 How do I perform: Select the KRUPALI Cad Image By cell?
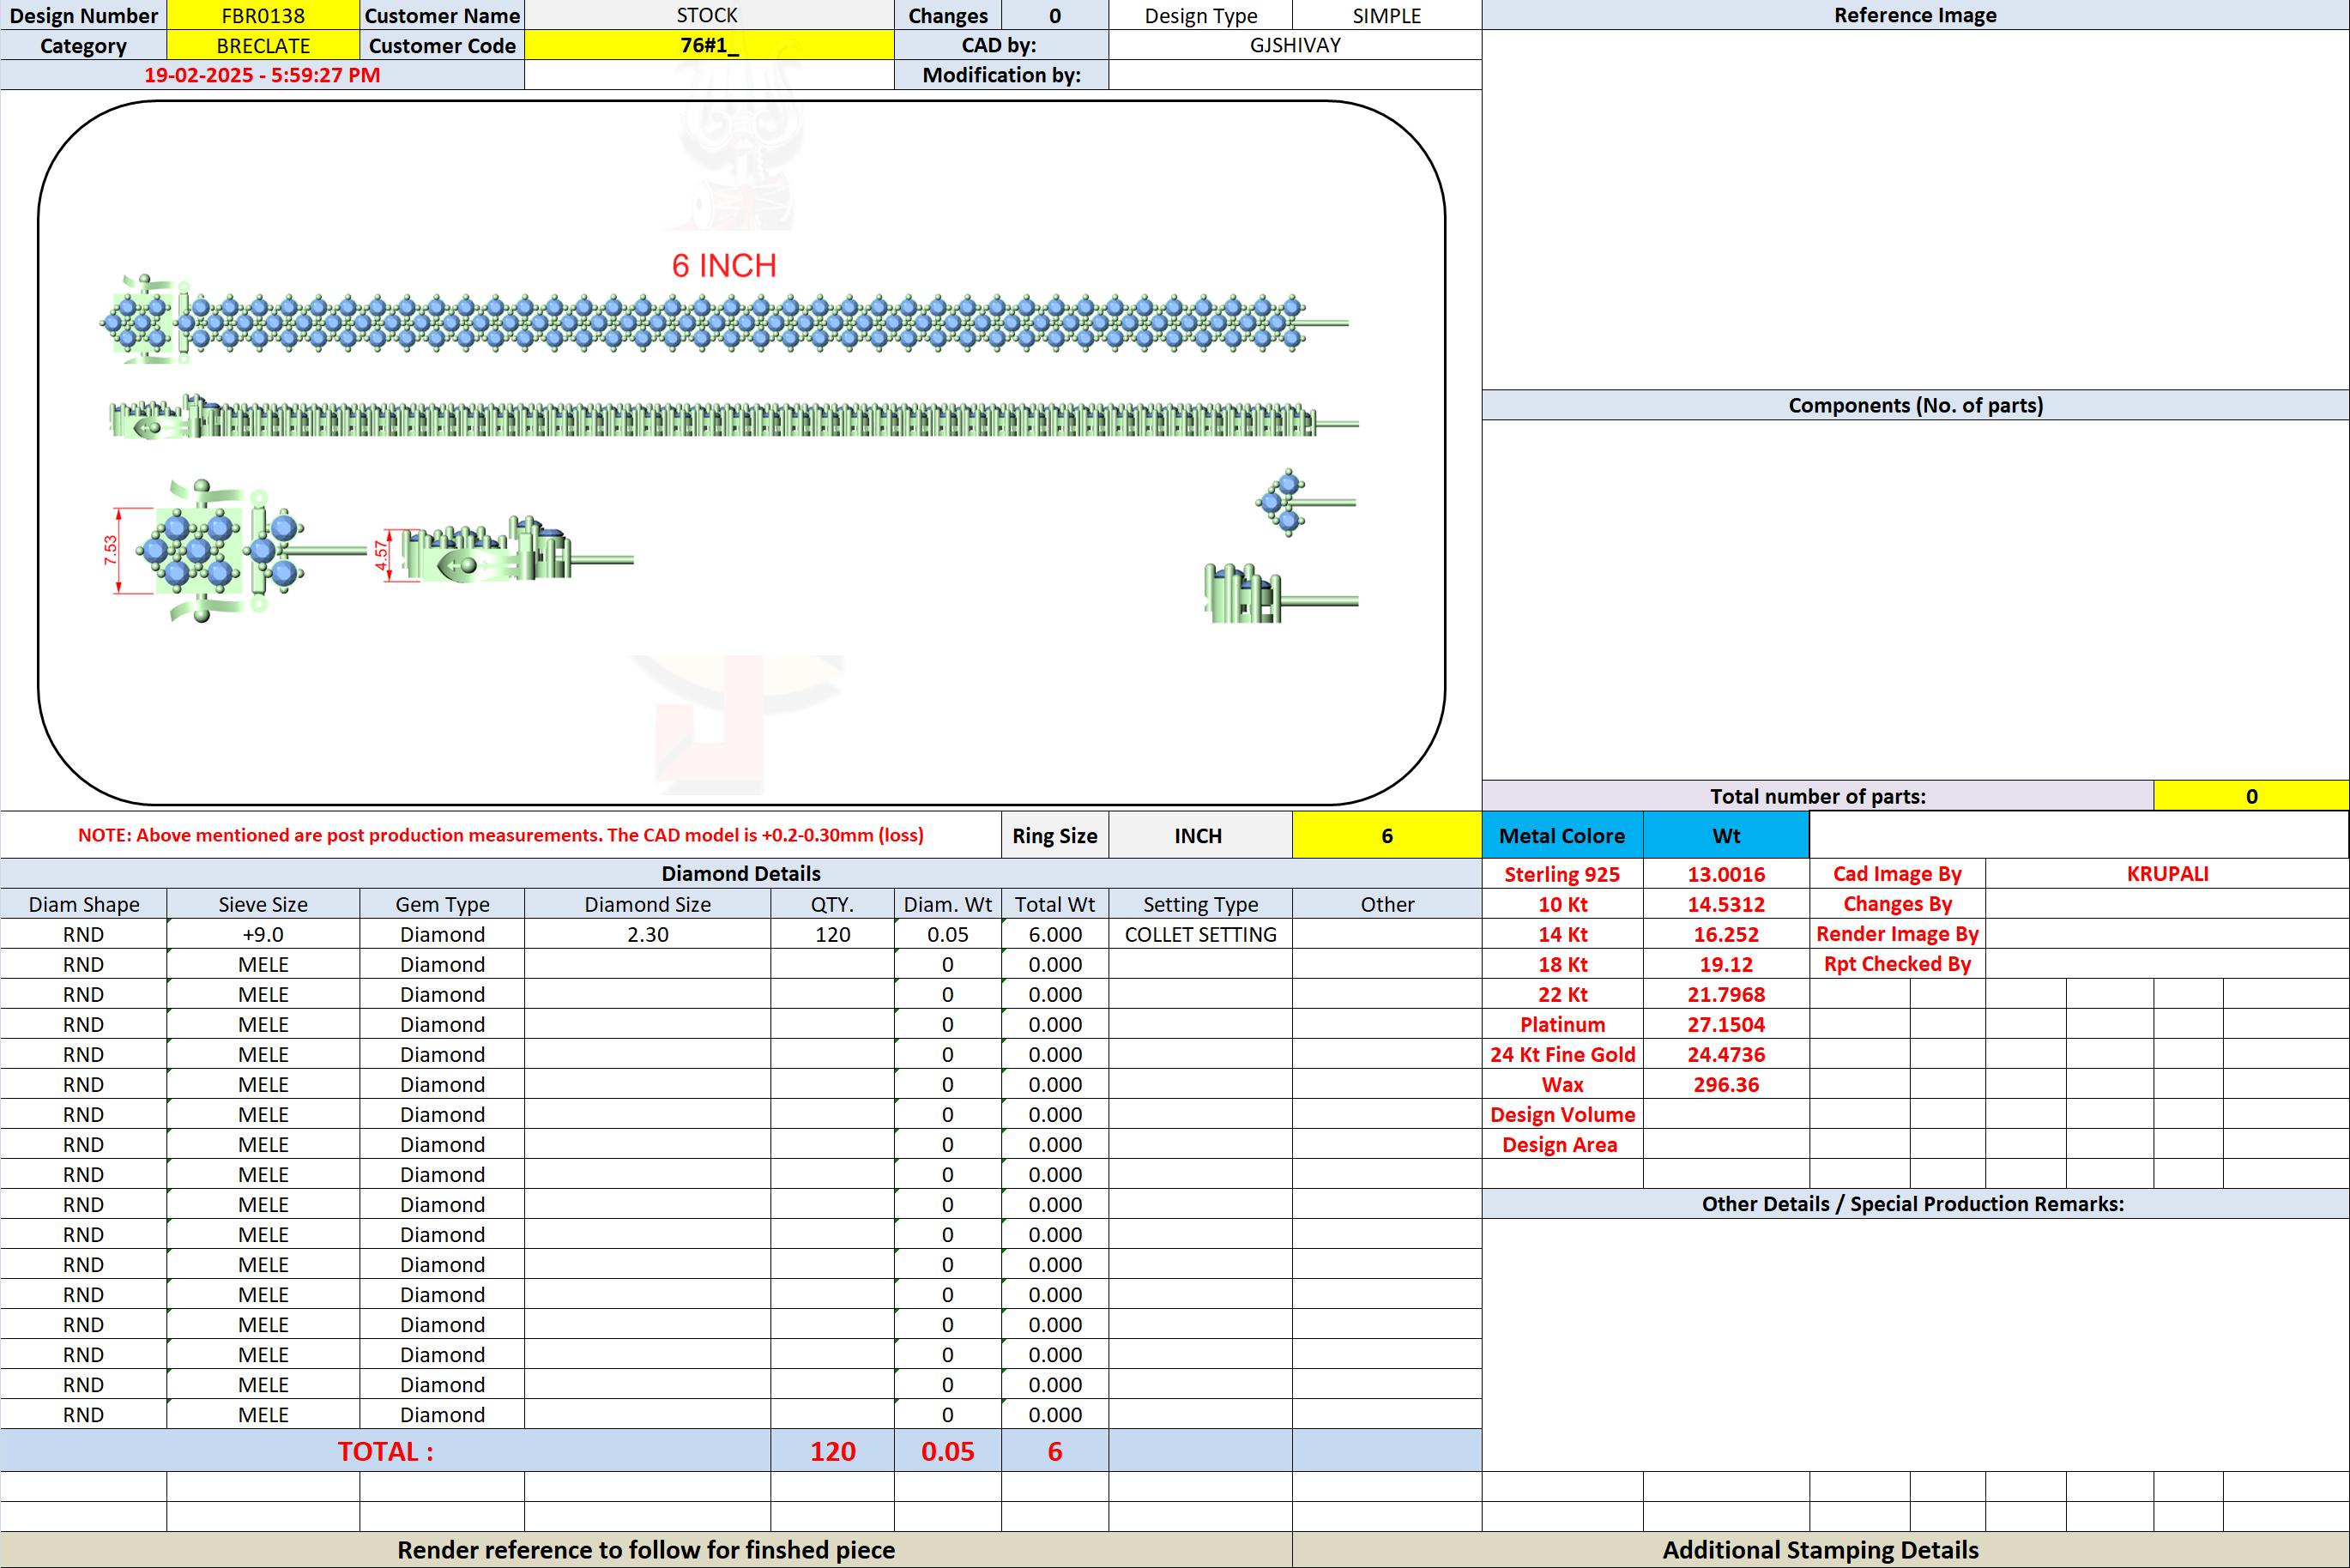coord(2167,874)
